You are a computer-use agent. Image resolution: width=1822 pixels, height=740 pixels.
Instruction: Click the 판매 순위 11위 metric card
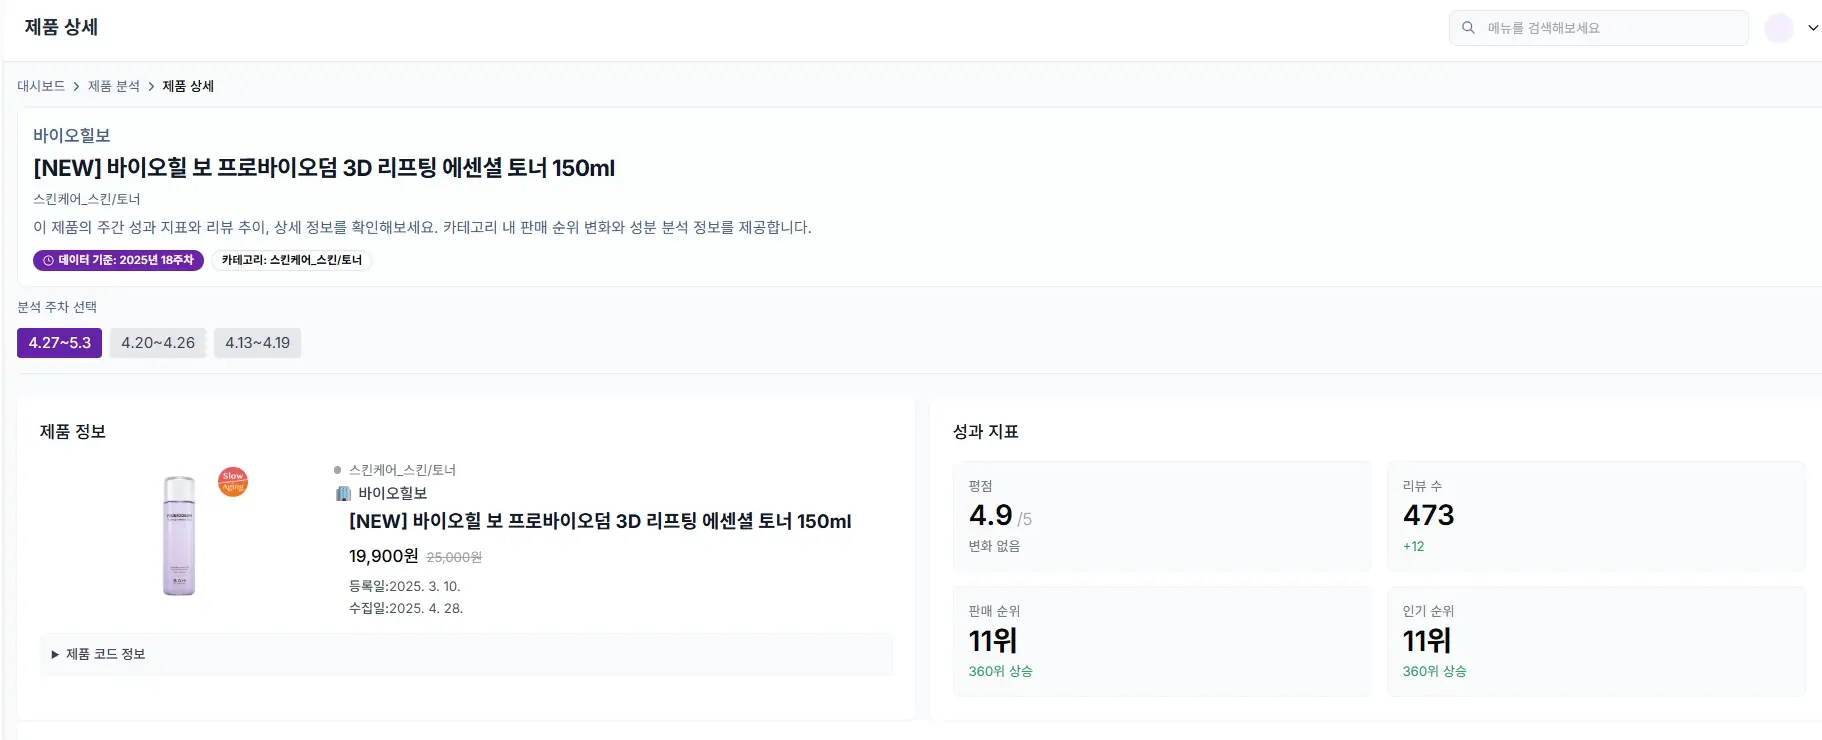1161,641
